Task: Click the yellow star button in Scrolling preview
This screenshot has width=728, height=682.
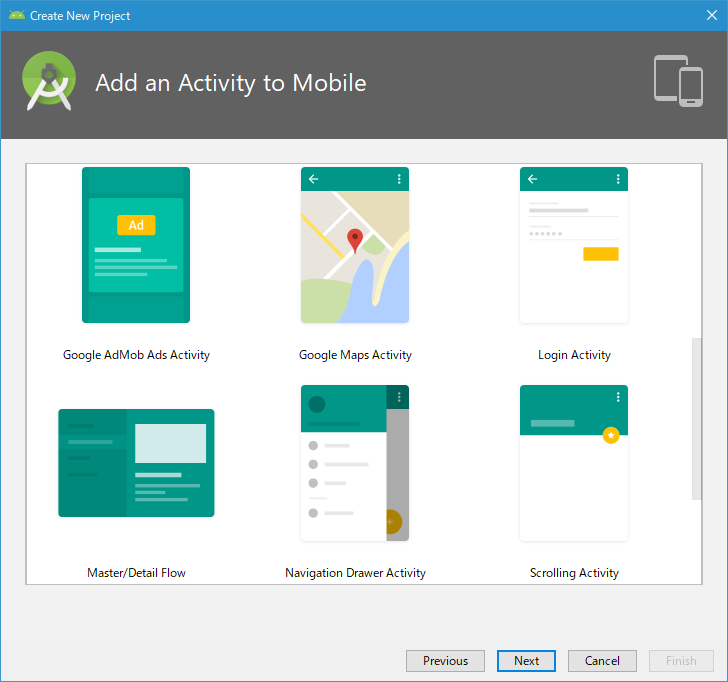Action: click(611, 435)
